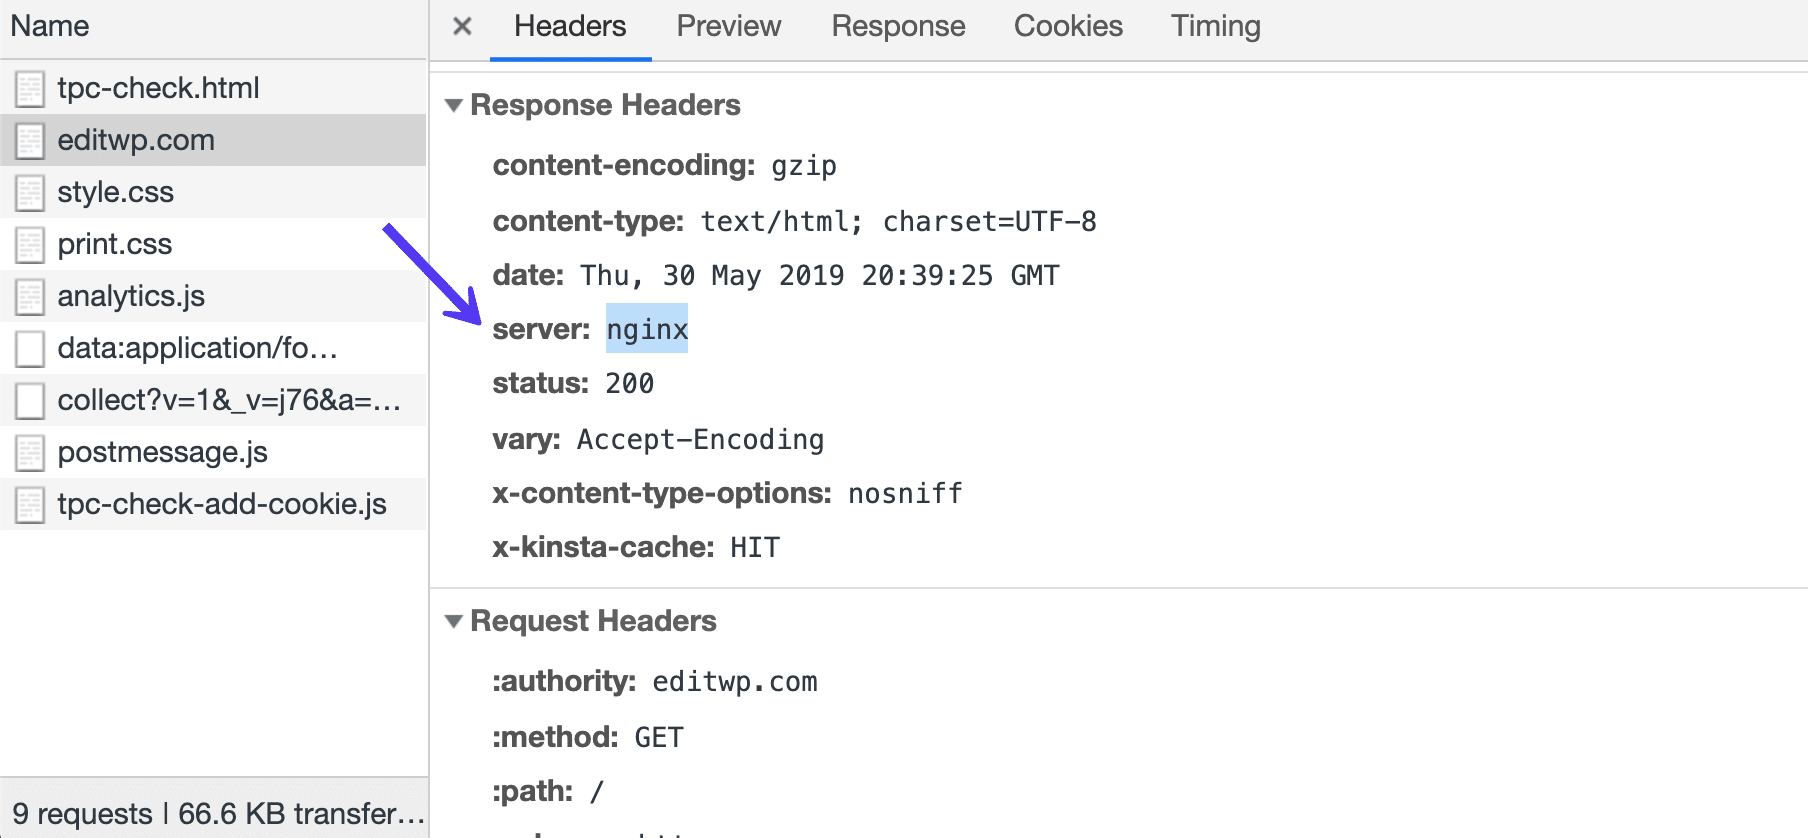Click the document icon next to analytics.js
The height and width of the screenshot is (838, 1808).
point(30,296)
